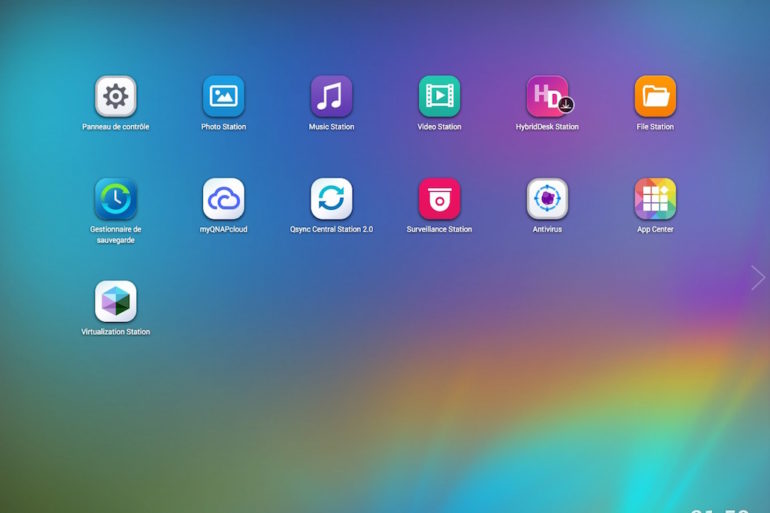Screen dimensions: 770x513
Task: Launch the Video Station app
Action: pos(440,96)
